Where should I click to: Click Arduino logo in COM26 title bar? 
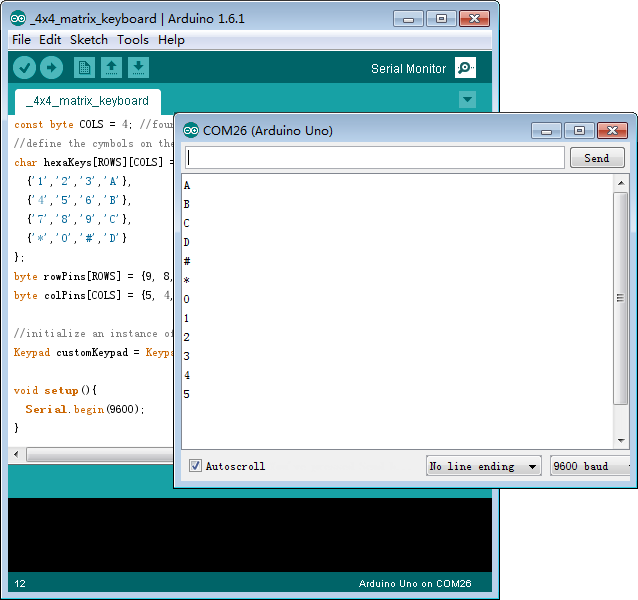pyautogui.click(x=191, y=131)
